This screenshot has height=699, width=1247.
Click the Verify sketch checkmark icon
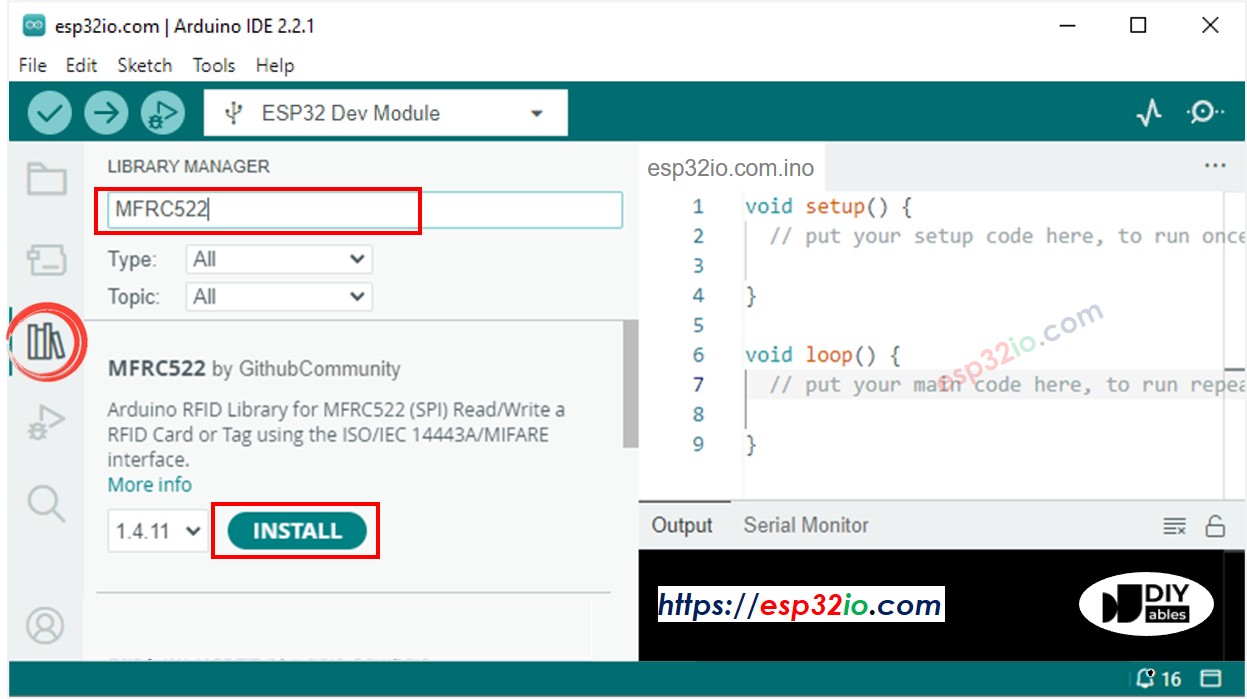click(x=48, y=112)
